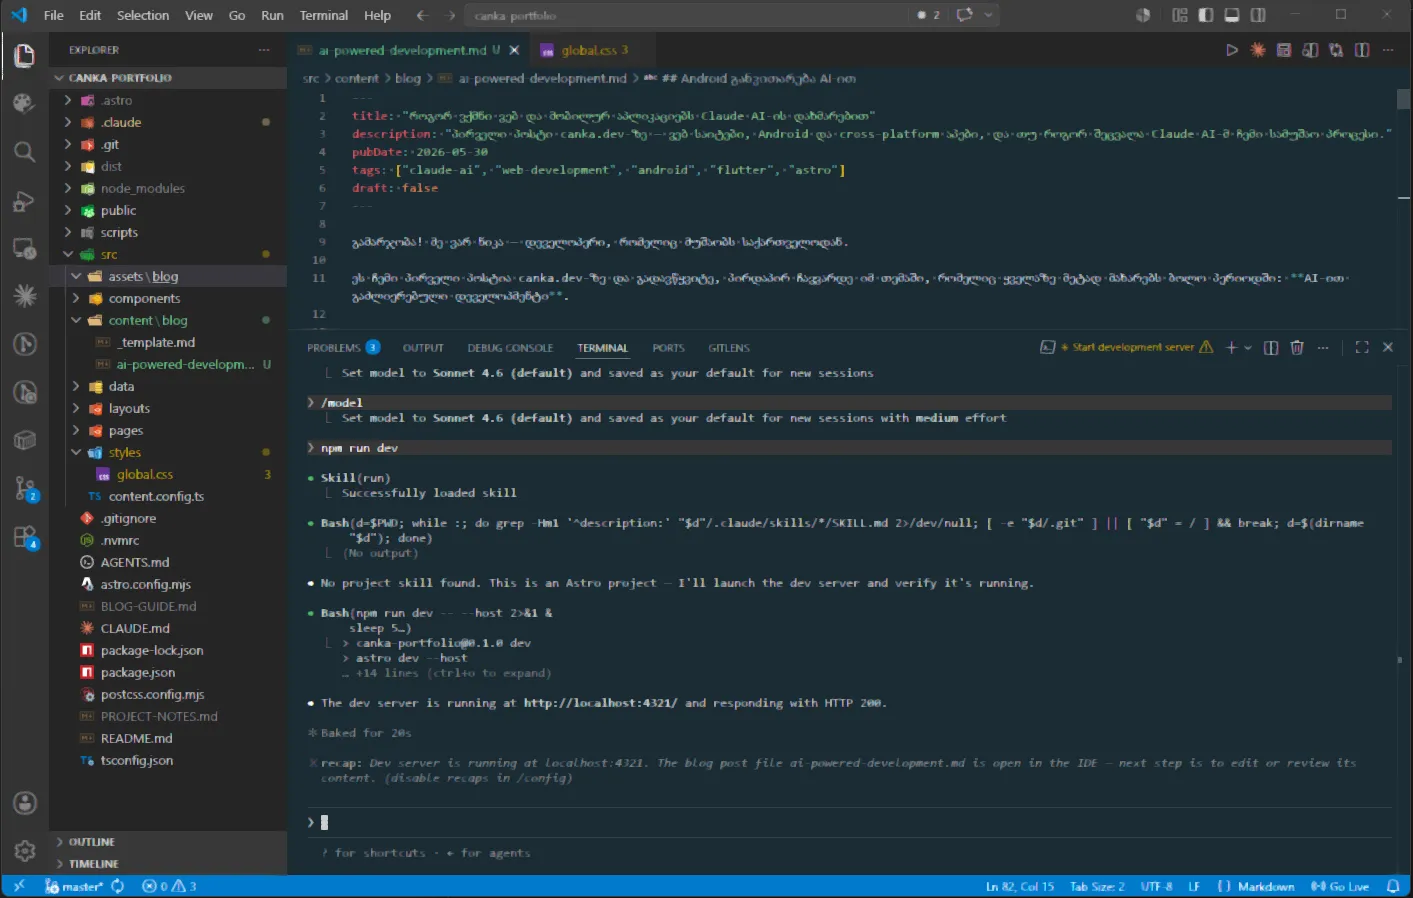Viewport: 1413px width, 898px height.
Task: Click new terminal plus icon
Action: tap(1231, 347)
